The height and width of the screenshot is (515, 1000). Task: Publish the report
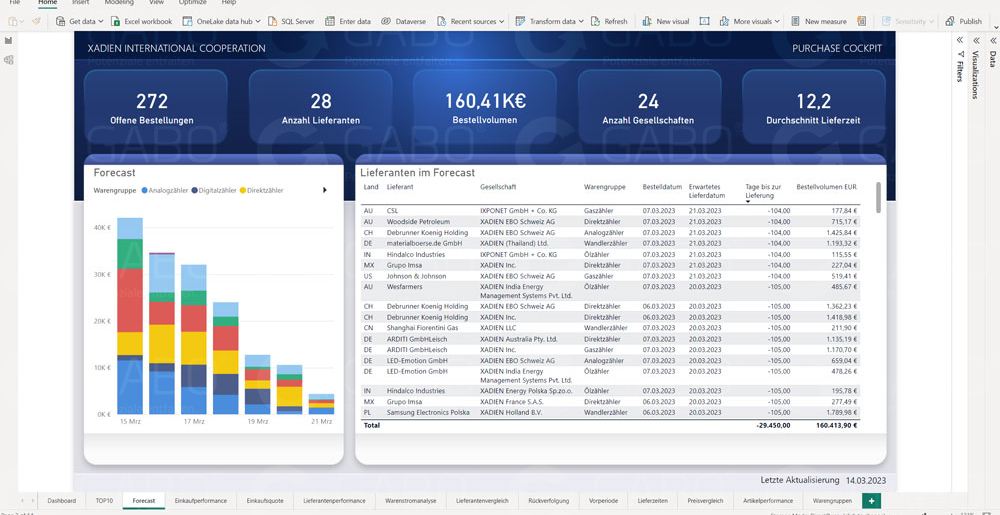(x=964, y=21)
